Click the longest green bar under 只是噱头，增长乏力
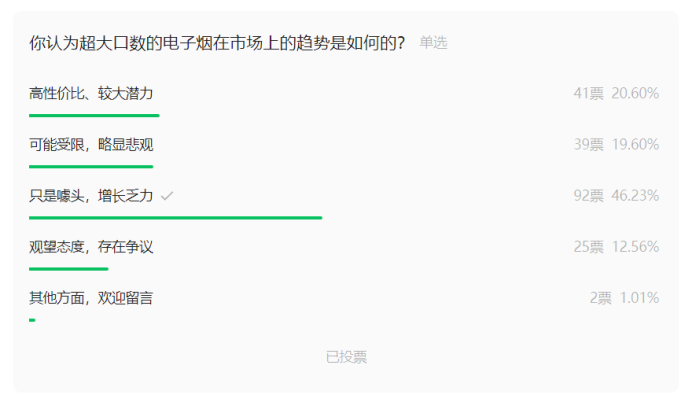 click(x=175, y=217)
